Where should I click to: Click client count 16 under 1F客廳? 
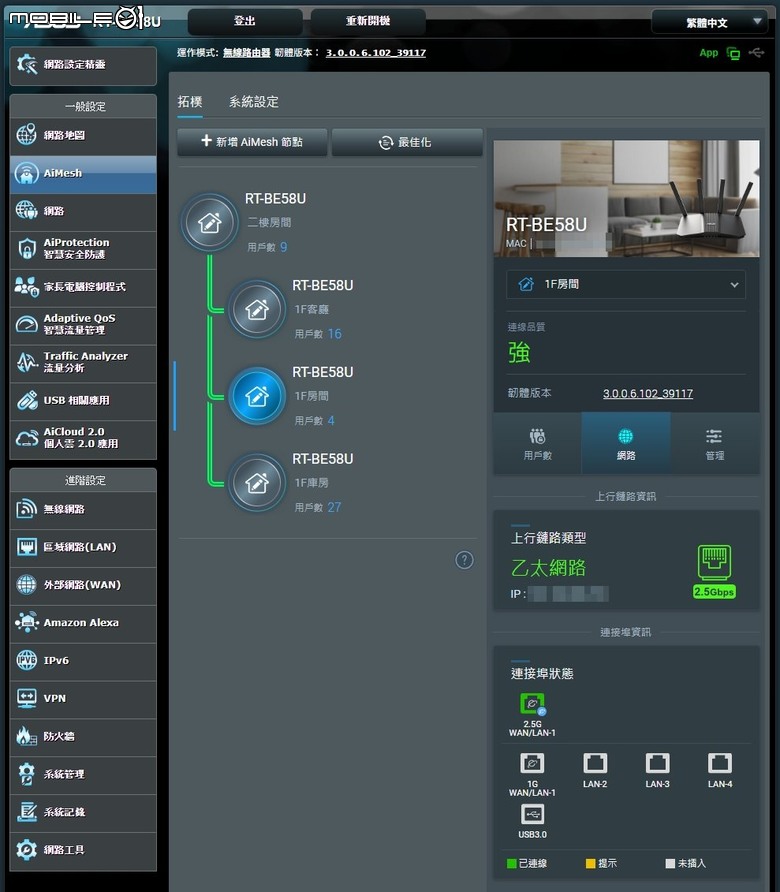[x=335, y=334]
